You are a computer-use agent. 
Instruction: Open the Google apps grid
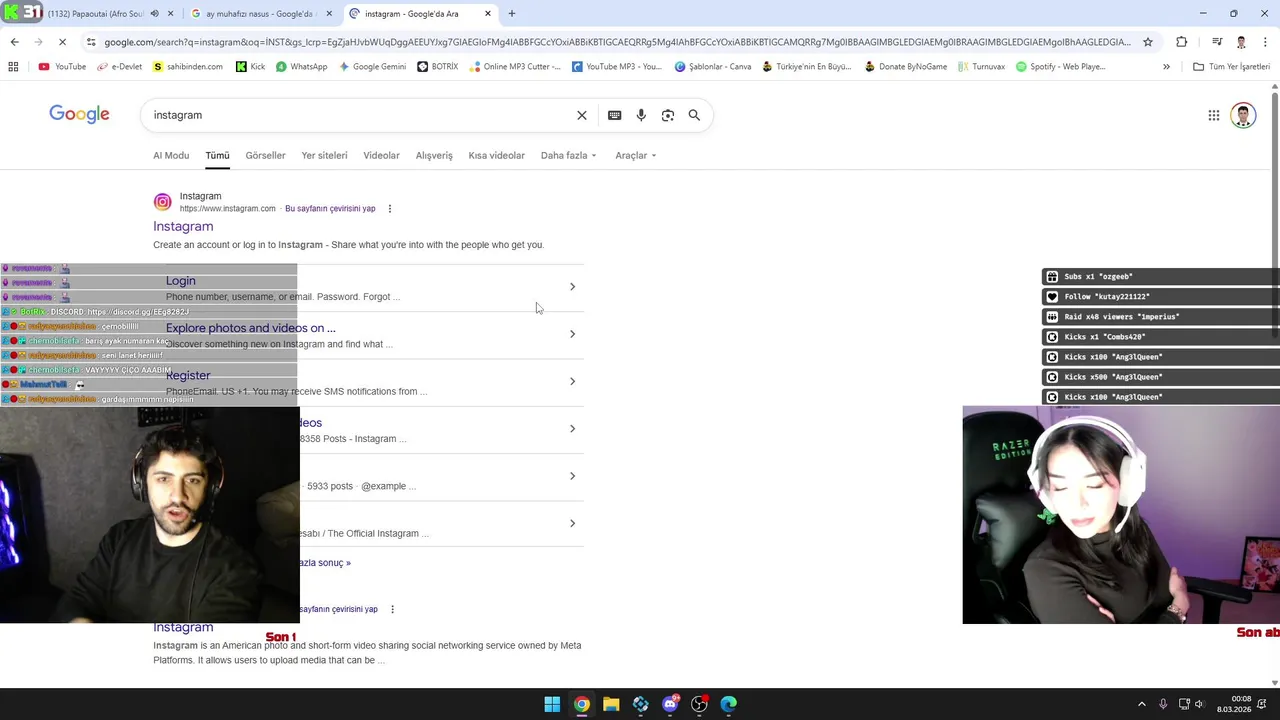pos(1214,115)
